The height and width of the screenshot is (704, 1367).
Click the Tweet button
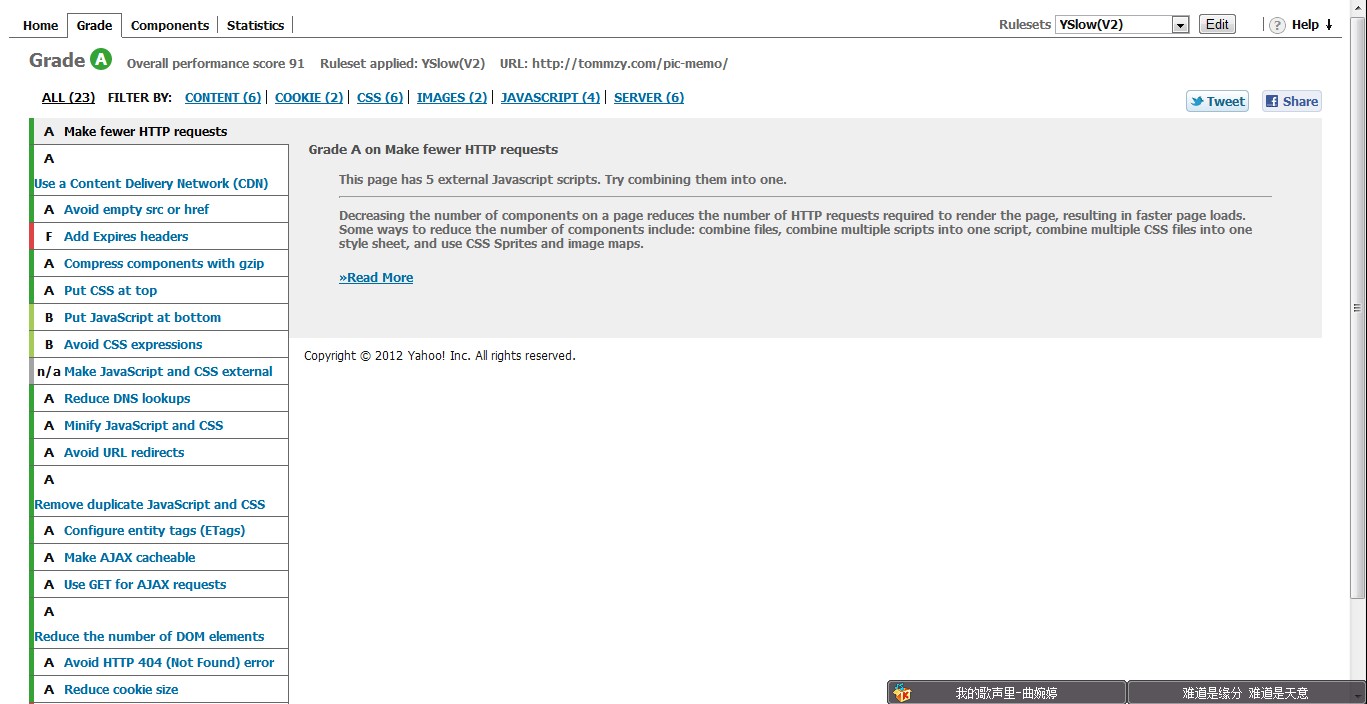pos(1217,101)
